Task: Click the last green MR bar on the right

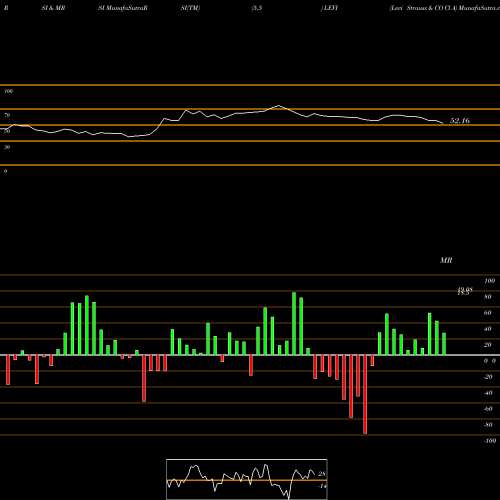Action: pyautogui.click(x=444, y=344)
